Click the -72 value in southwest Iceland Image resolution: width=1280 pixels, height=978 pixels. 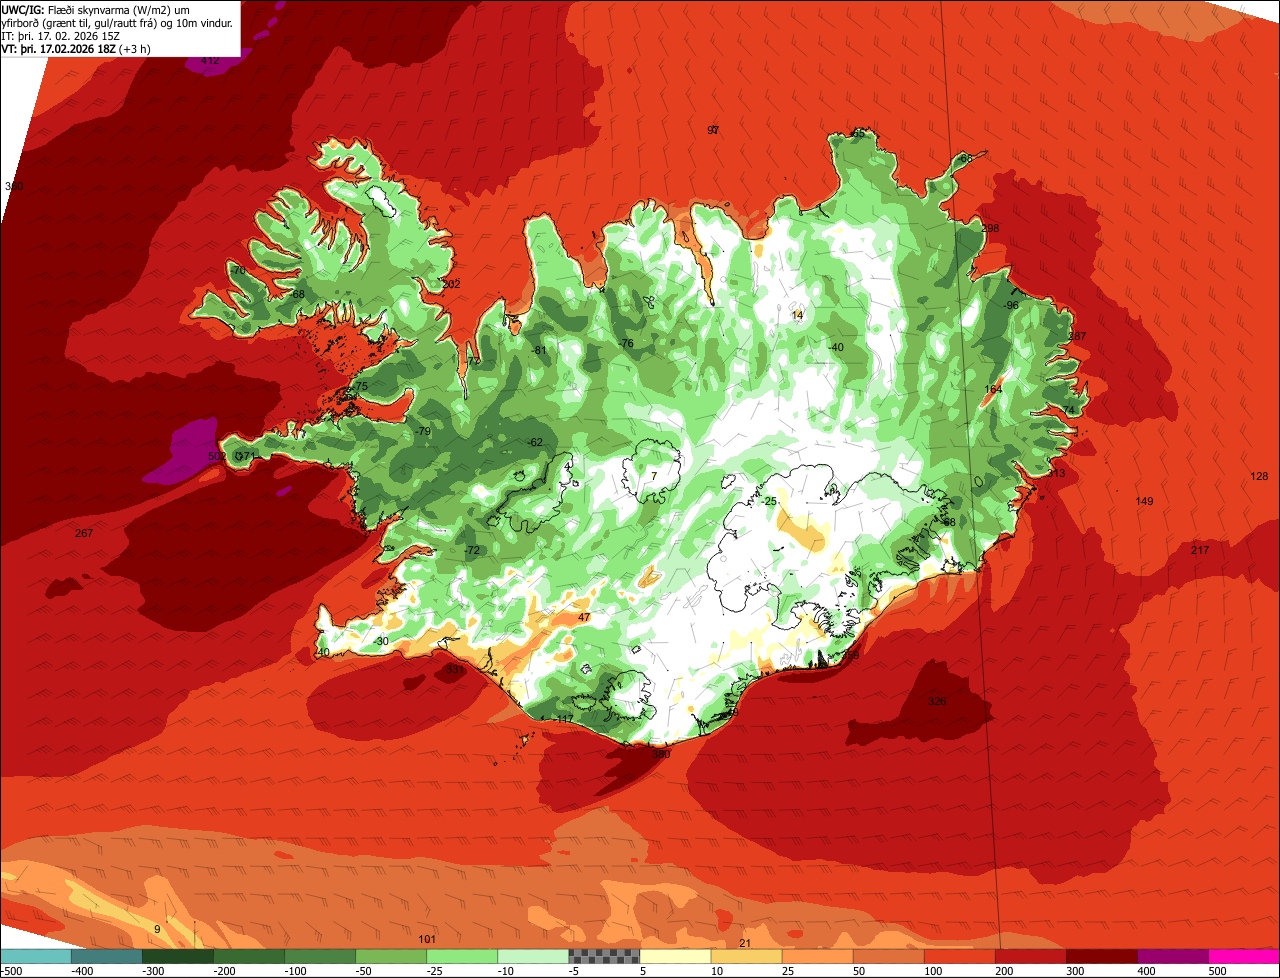point(472,551)
